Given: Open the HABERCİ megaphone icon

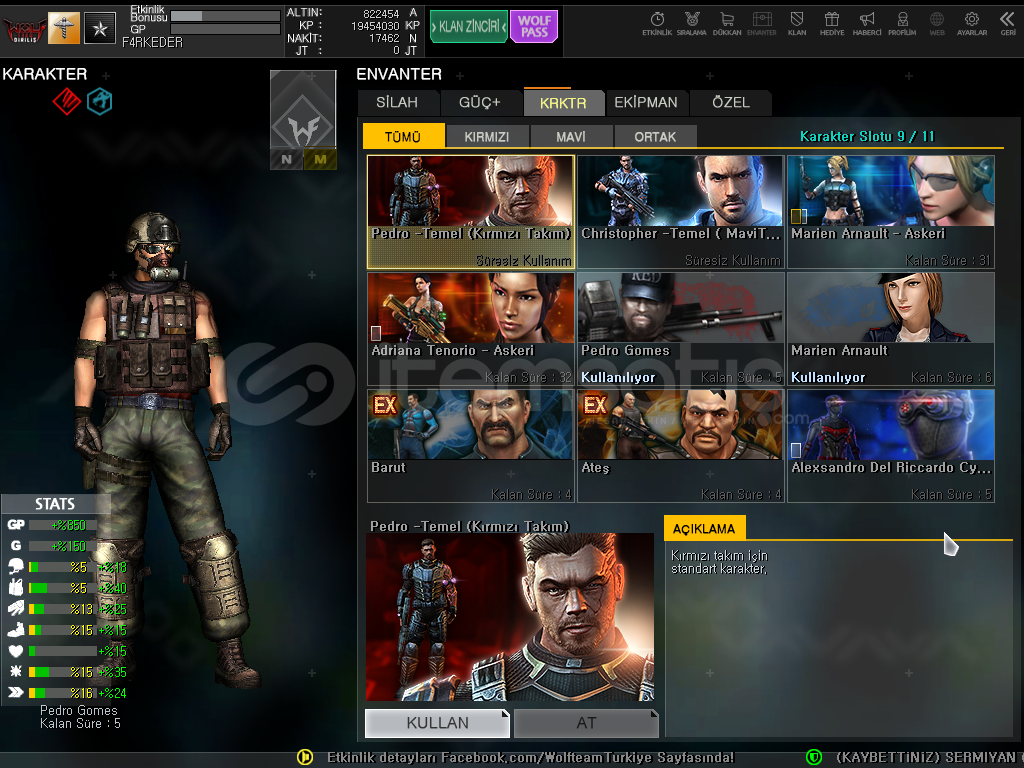Looking at the screenshot, I should tap(867, 24).
